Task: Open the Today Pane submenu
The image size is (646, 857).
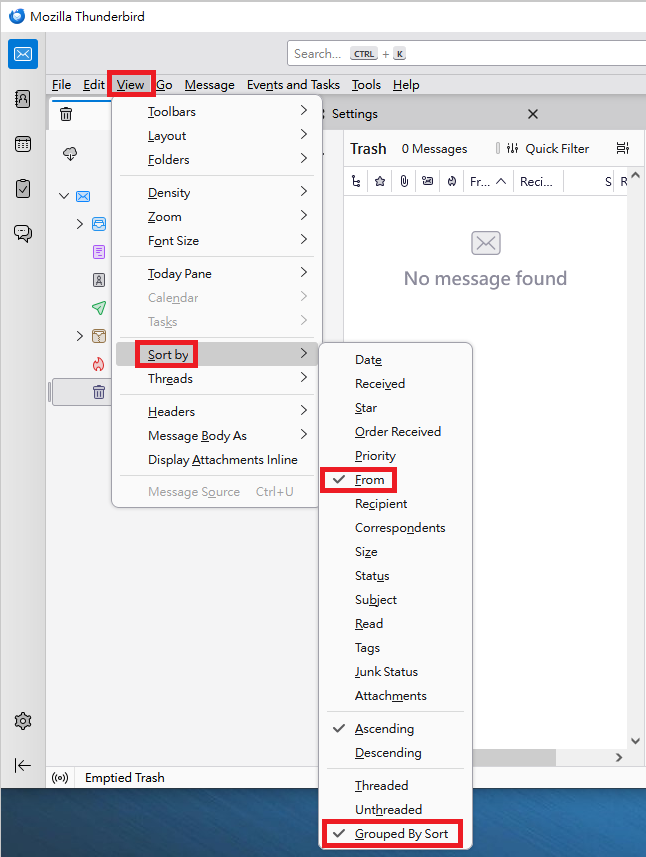Action: click(216, 273)
